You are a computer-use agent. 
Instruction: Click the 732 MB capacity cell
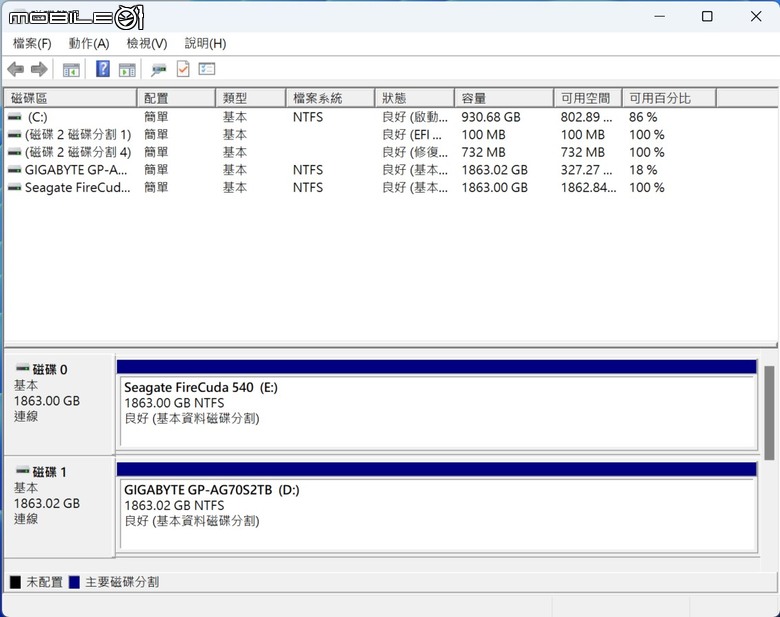pyautogui.click(x=483, y=152)
